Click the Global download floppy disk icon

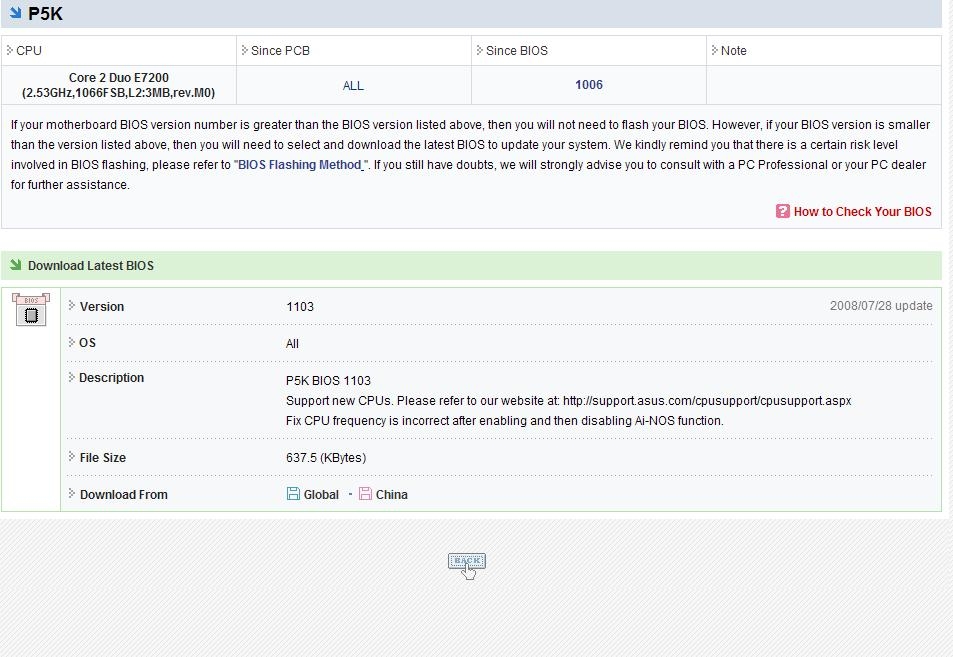293,494
